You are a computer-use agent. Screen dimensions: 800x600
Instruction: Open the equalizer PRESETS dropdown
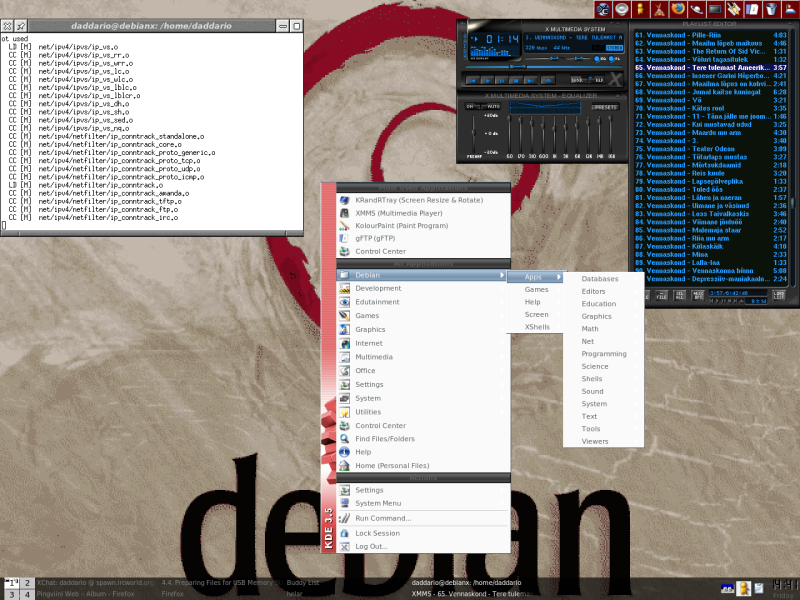pyautogui.click(x=606, y=107)
